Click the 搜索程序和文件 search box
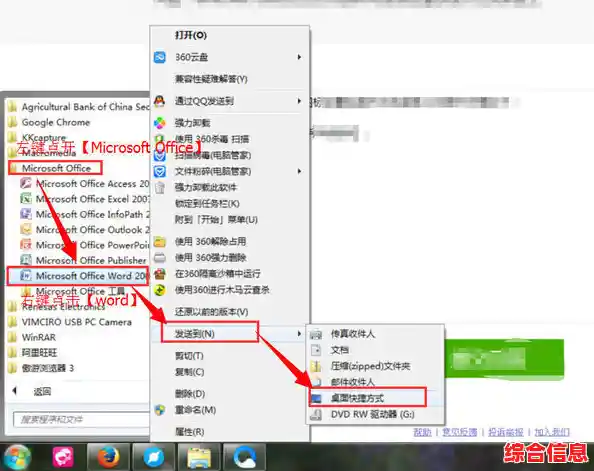The width and height of the screenshot is (594, 471). 81,419
